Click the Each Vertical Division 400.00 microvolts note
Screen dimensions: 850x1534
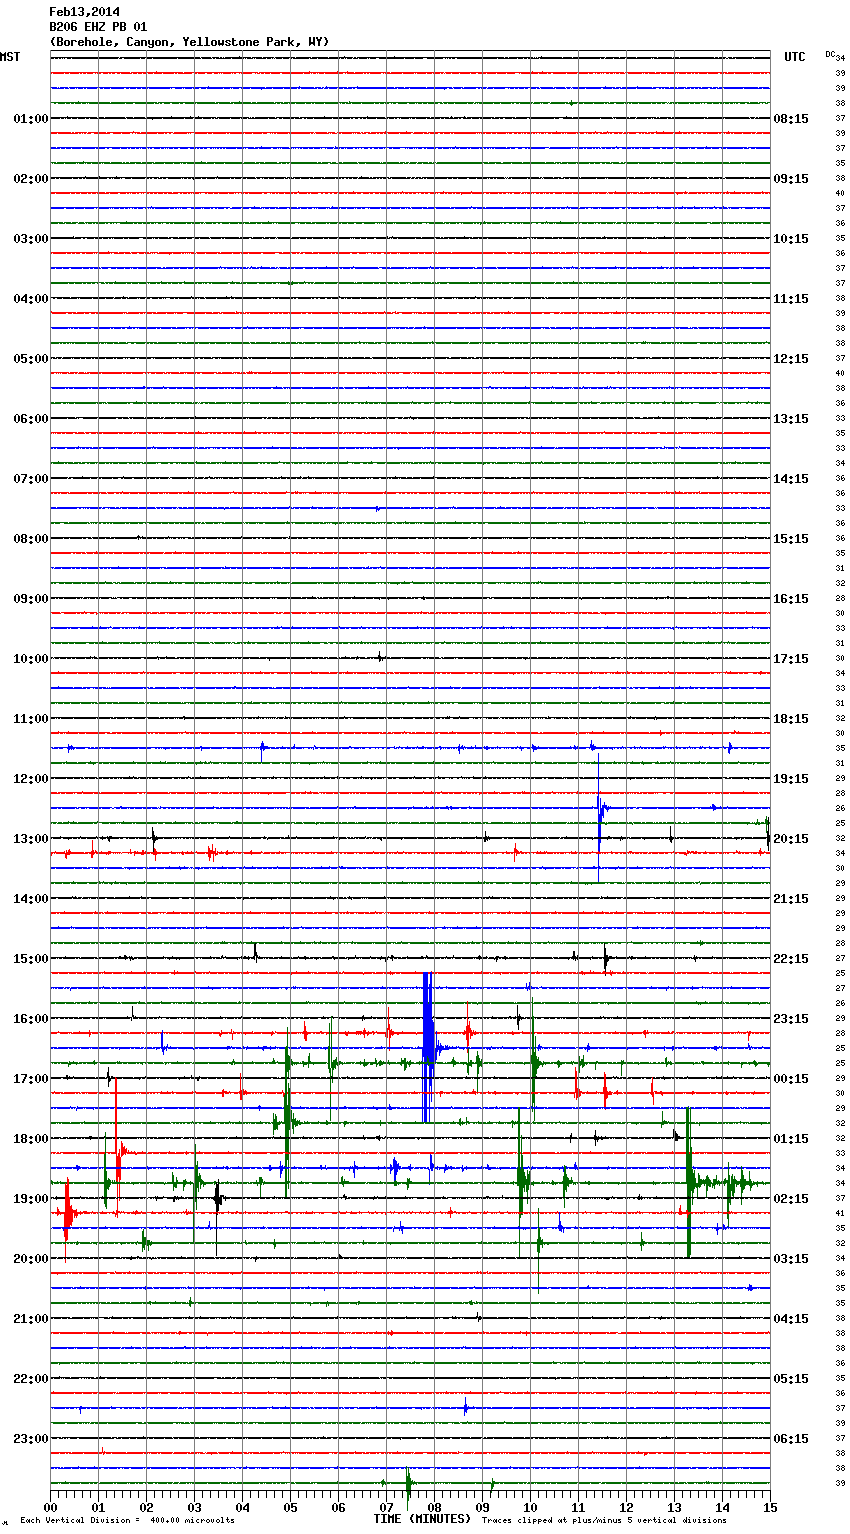[x=127, y=1521]
